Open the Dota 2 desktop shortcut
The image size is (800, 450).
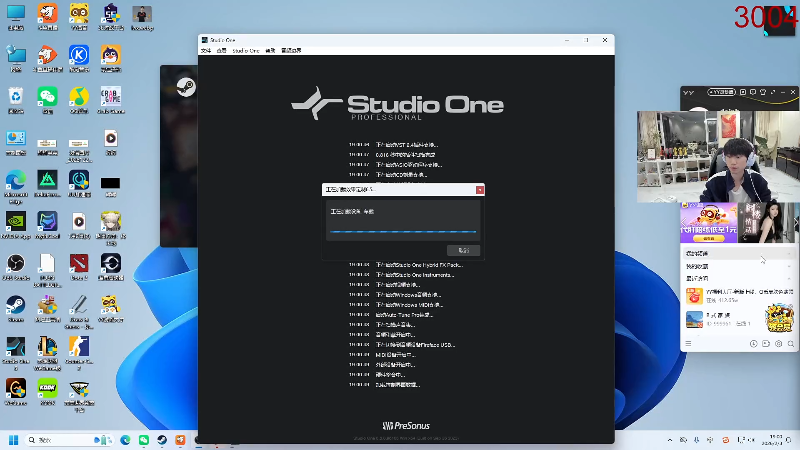tap(79, 264)
